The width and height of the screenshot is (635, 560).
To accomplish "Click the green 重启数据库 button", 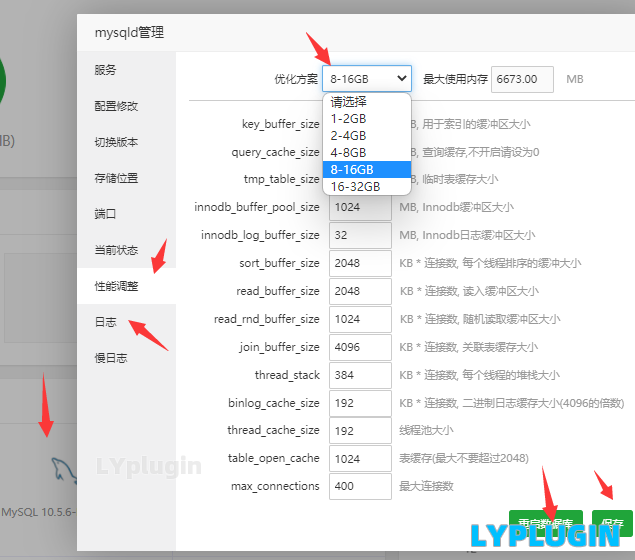I will click(546, 523).
